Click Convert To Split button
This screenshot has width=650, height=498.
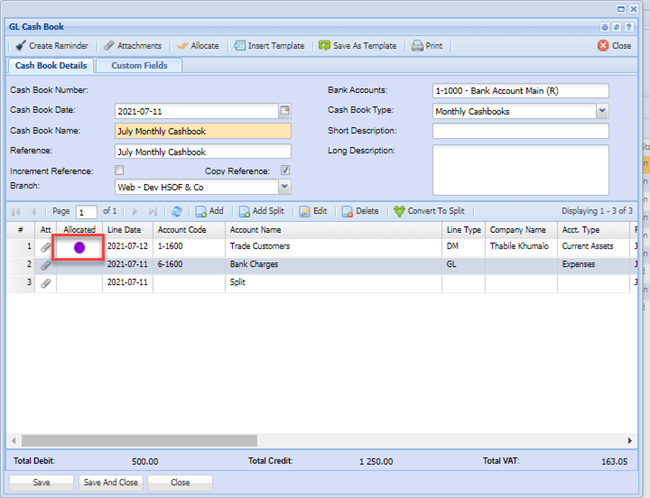[x=428, y=212]
